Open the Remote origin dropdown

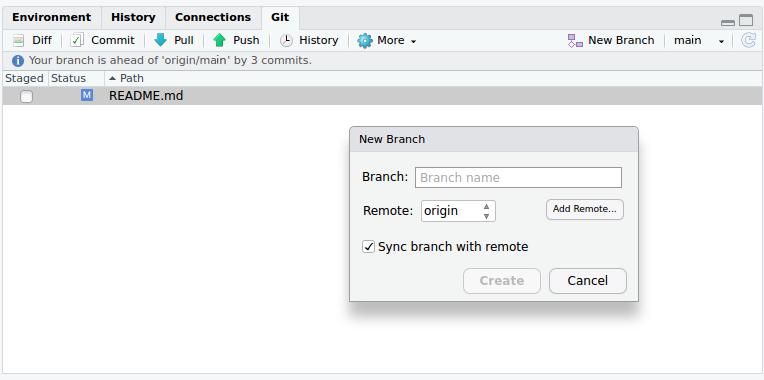click(458, 211)
